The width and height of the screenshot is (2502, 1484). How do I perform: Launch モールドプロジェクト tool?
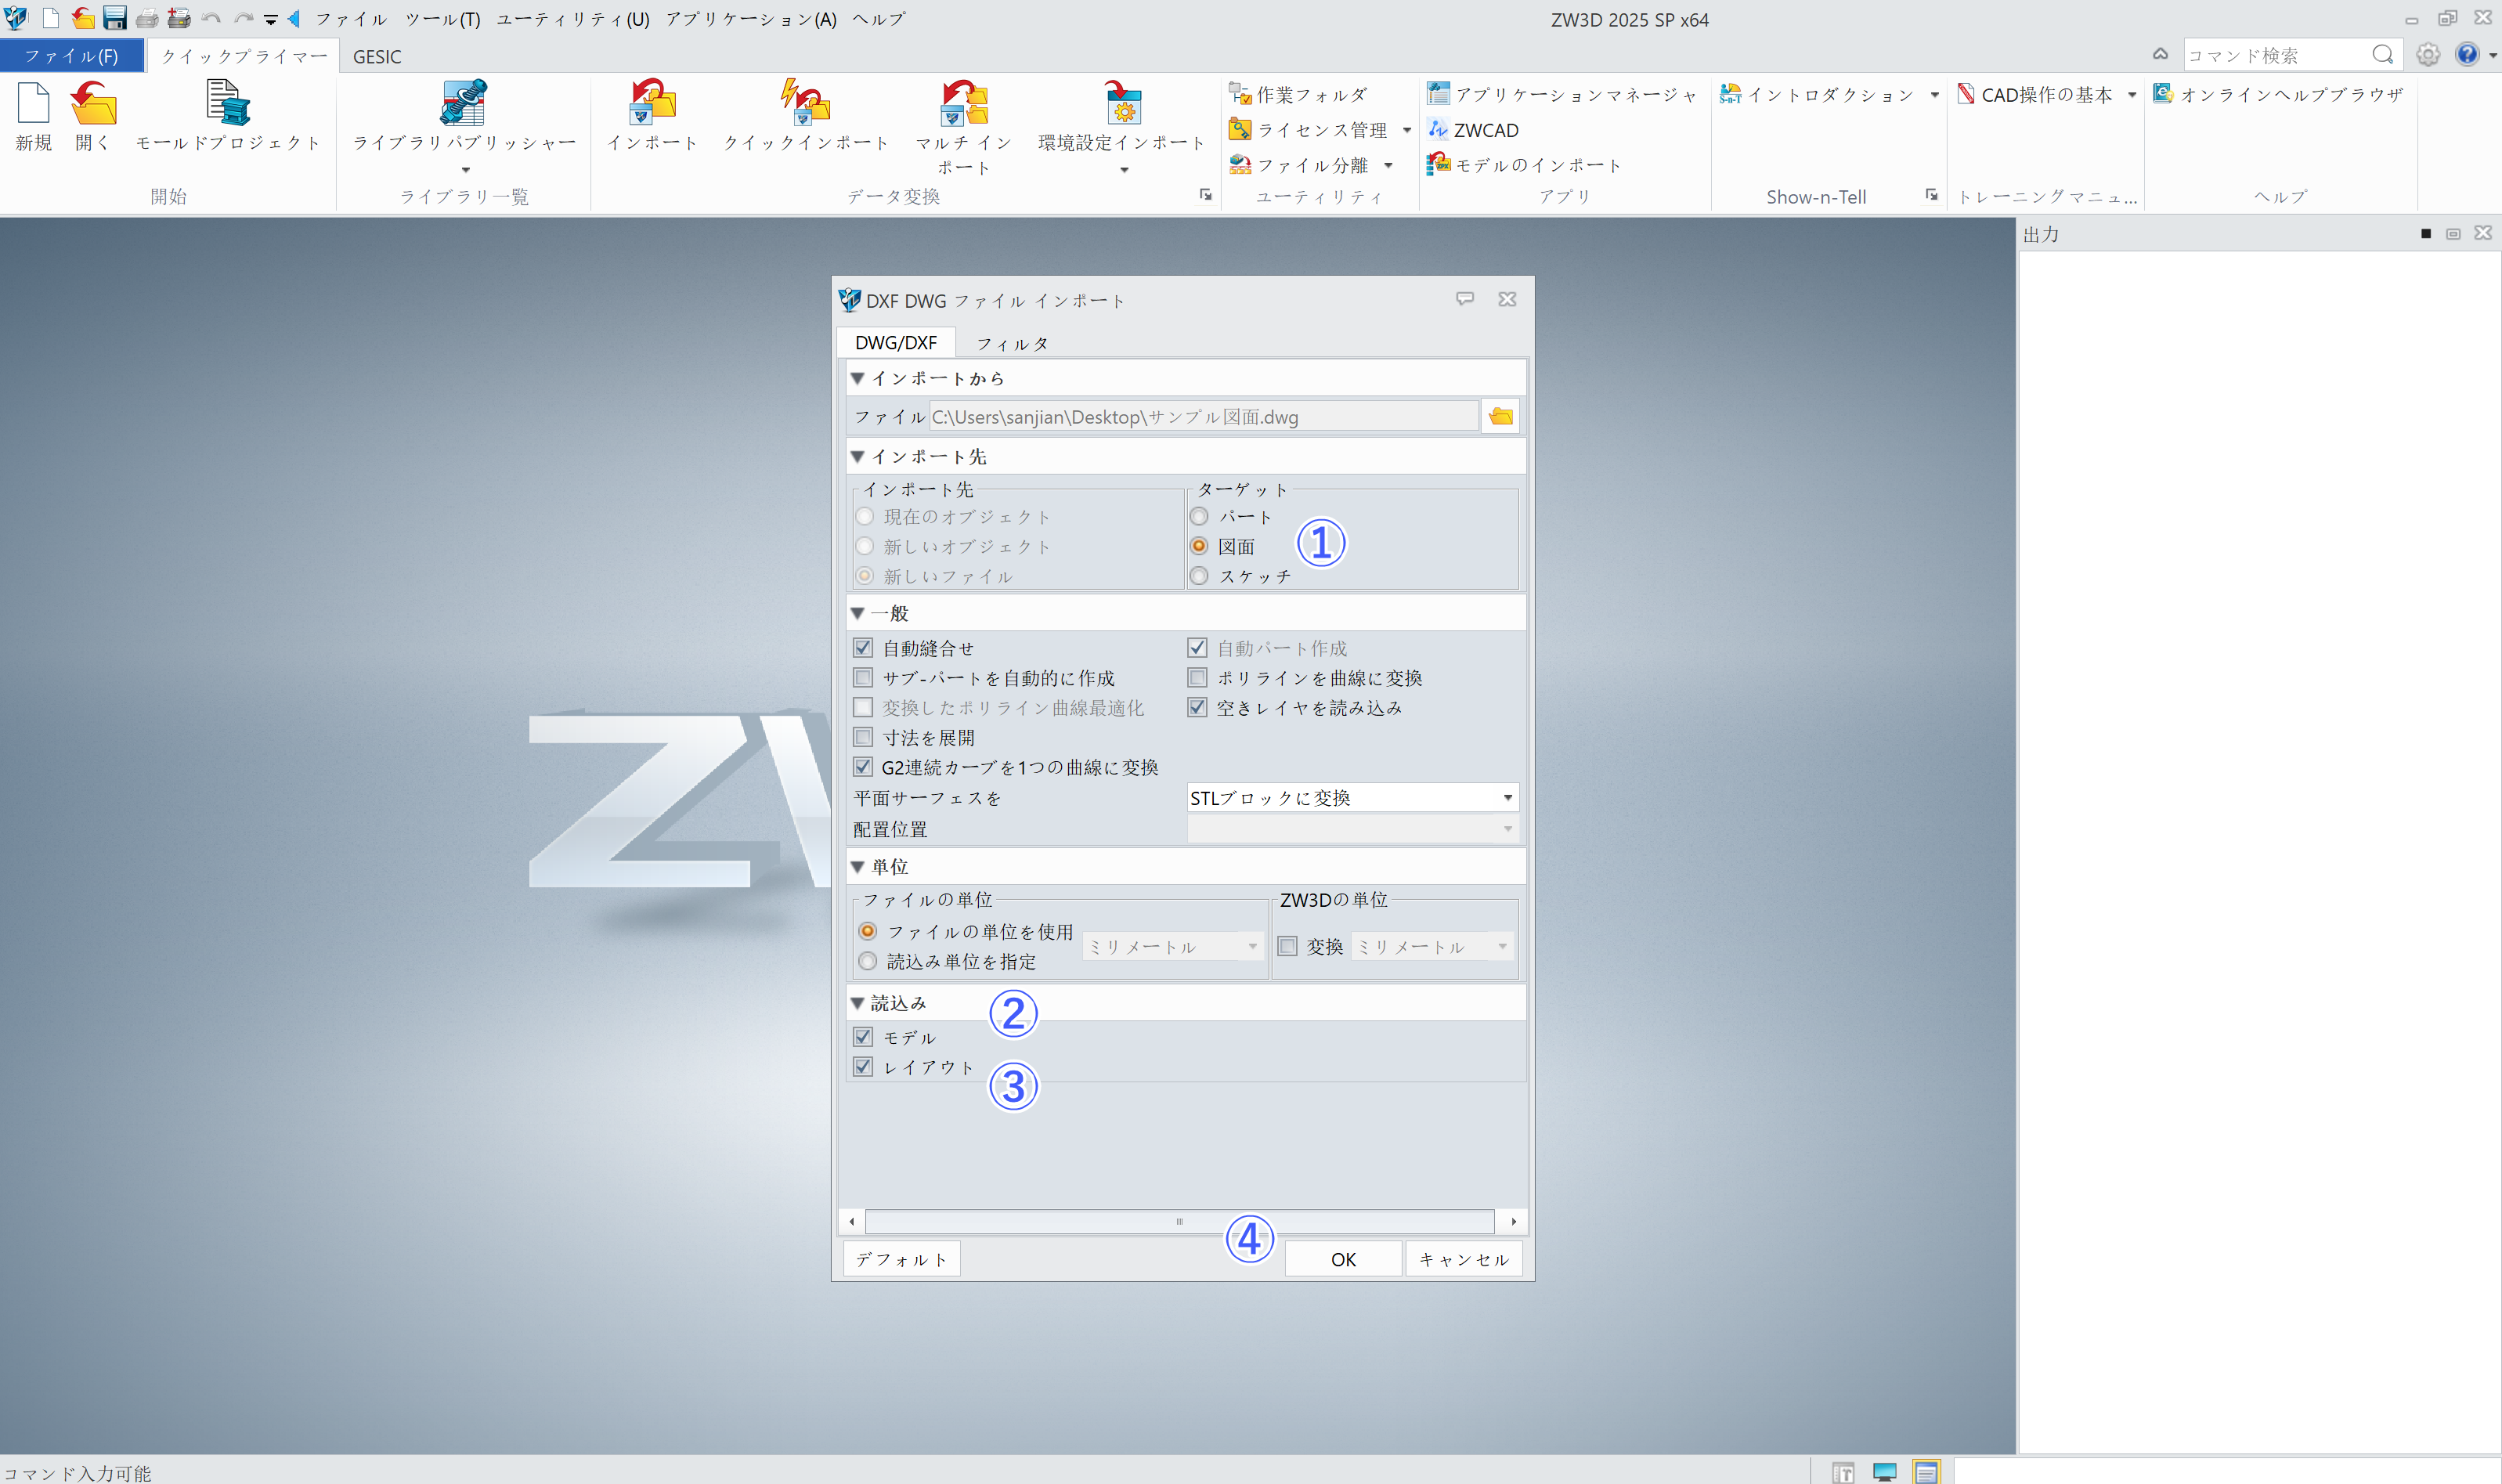point(228,115)
